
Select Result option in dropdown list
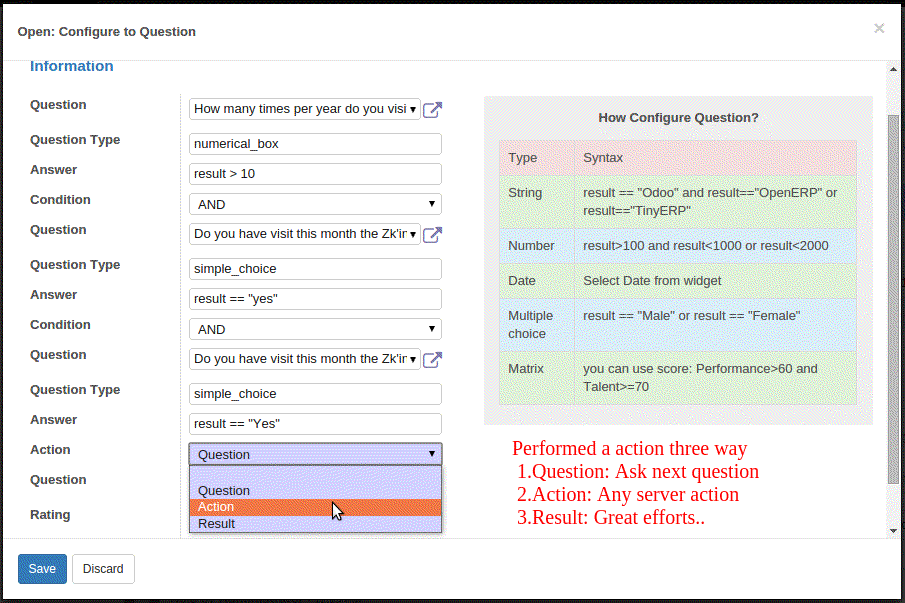click(315, 523)
